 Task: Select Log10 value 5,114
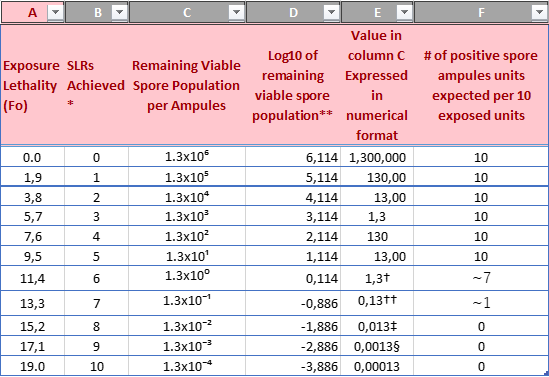(293, 177)
